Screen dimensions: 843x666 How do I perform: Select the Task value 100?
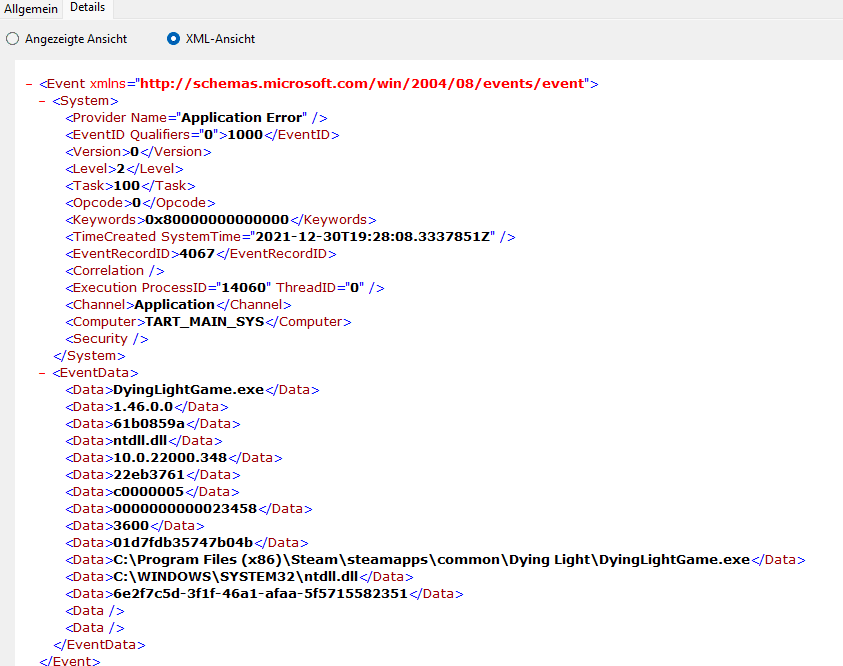pos(127,186)
